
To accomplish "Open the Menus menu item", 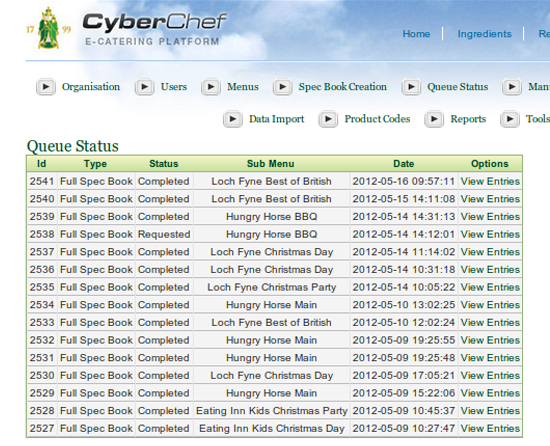I will click(x=243, y=87).
